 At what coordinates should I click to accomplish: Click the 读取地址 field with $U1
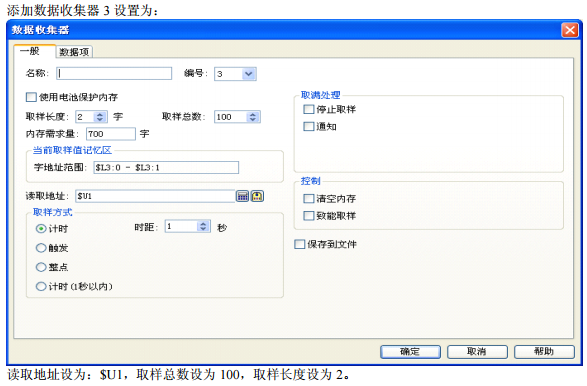[x=155, y=196]
